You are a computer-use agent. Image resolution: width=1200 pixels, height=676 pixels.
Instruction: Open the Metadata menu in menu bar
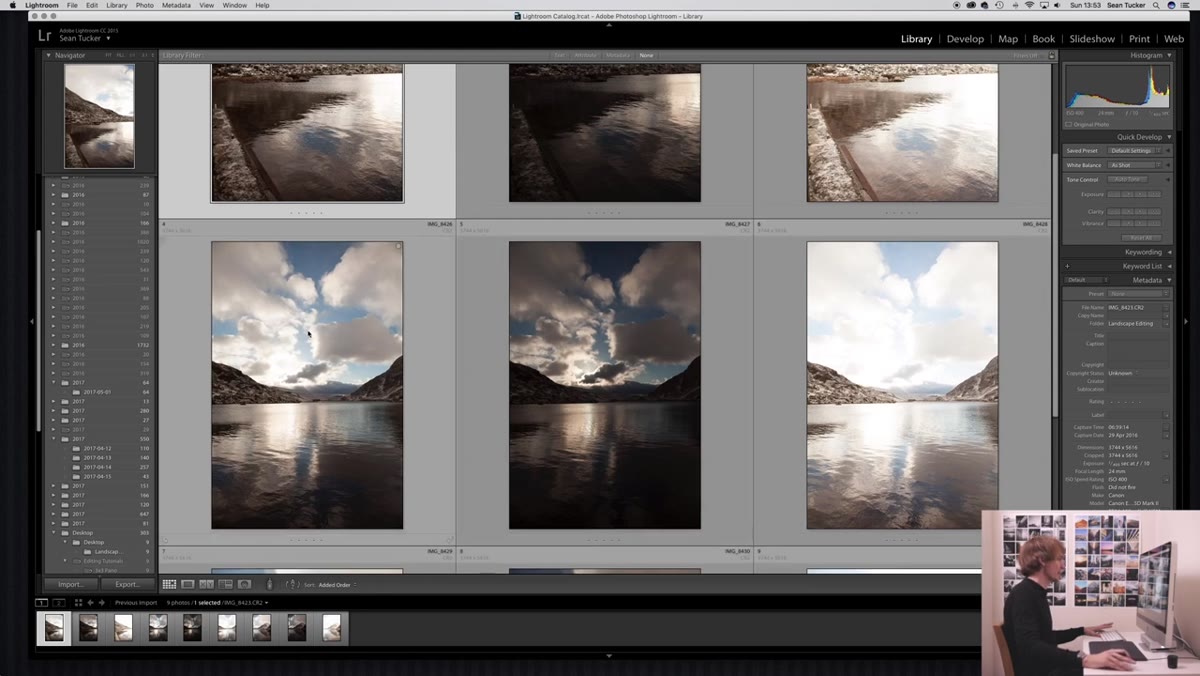[176, 5]
